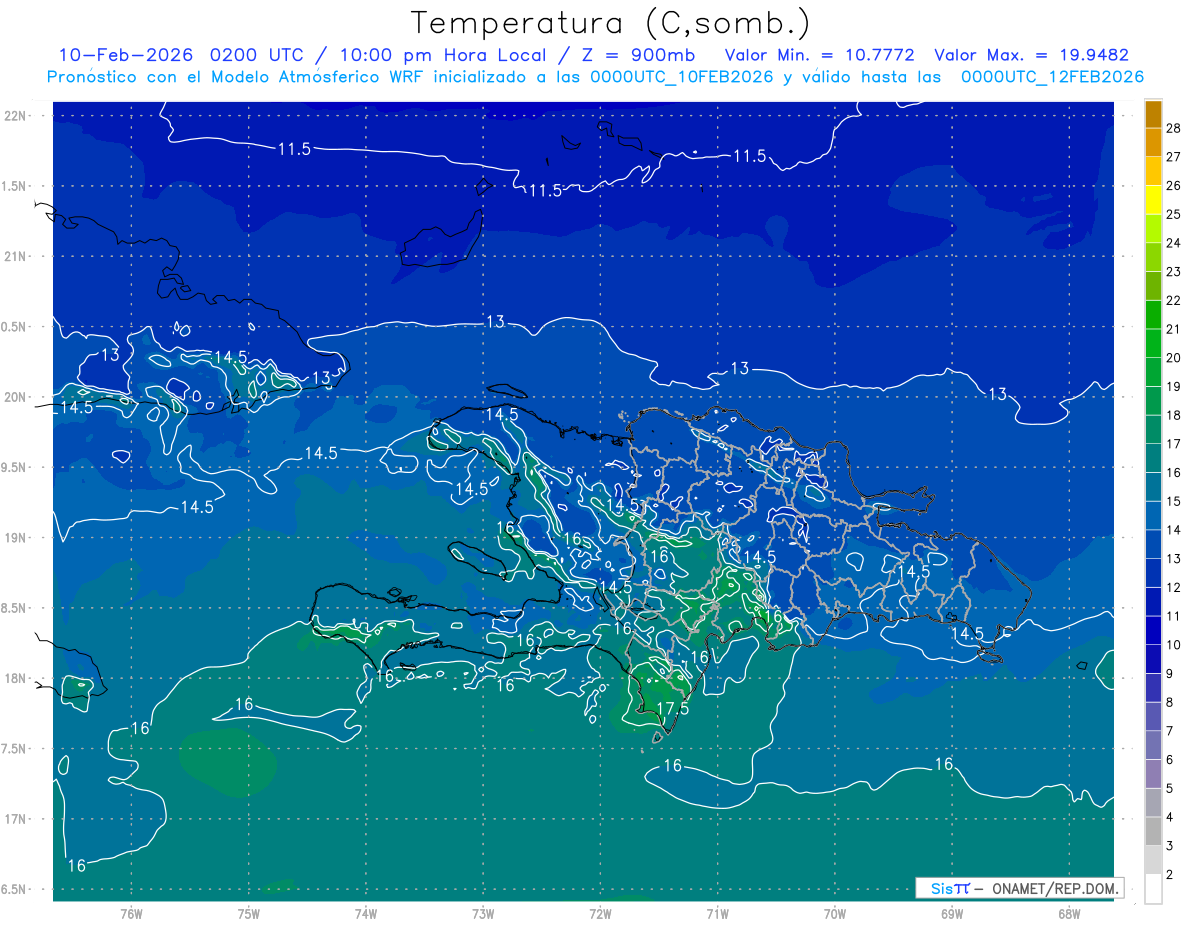
Task: Click the purple legend swatch beside 6
Action: coord(1153,746)
